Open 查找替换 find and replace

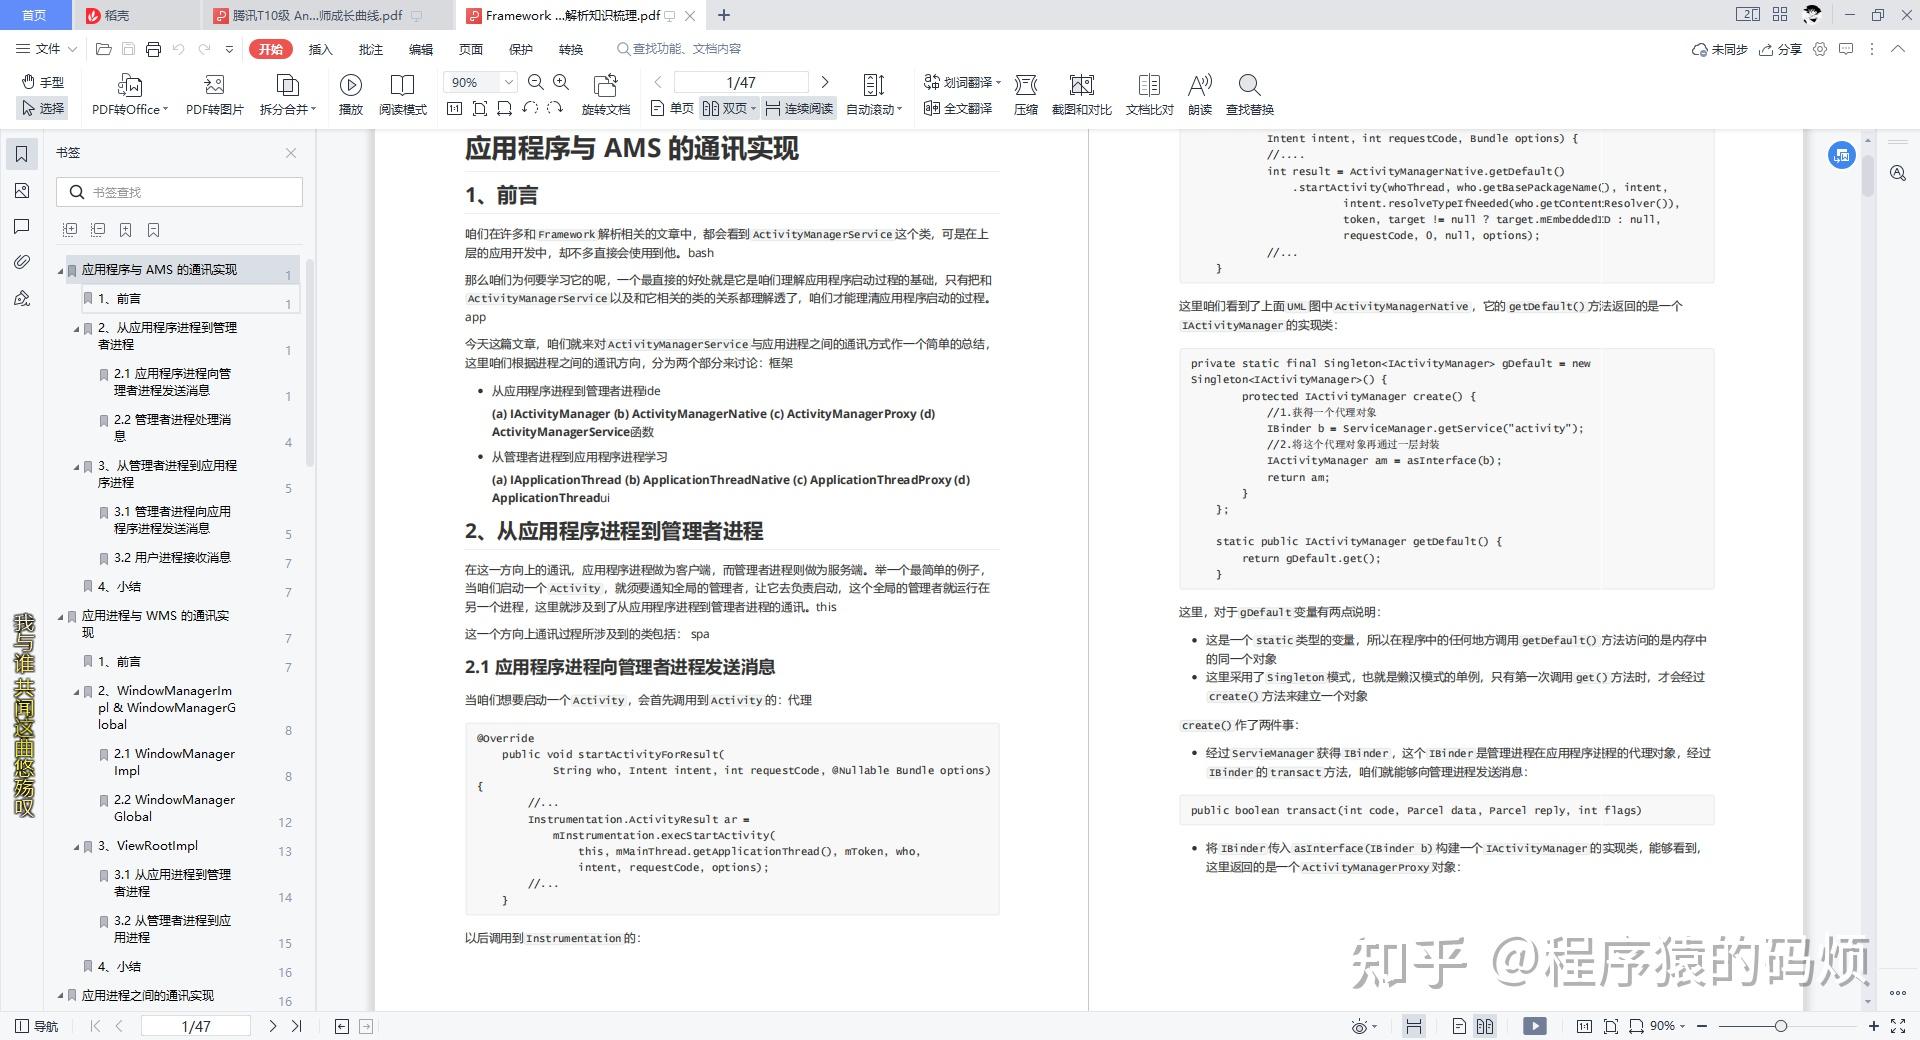pos(1249,95)
